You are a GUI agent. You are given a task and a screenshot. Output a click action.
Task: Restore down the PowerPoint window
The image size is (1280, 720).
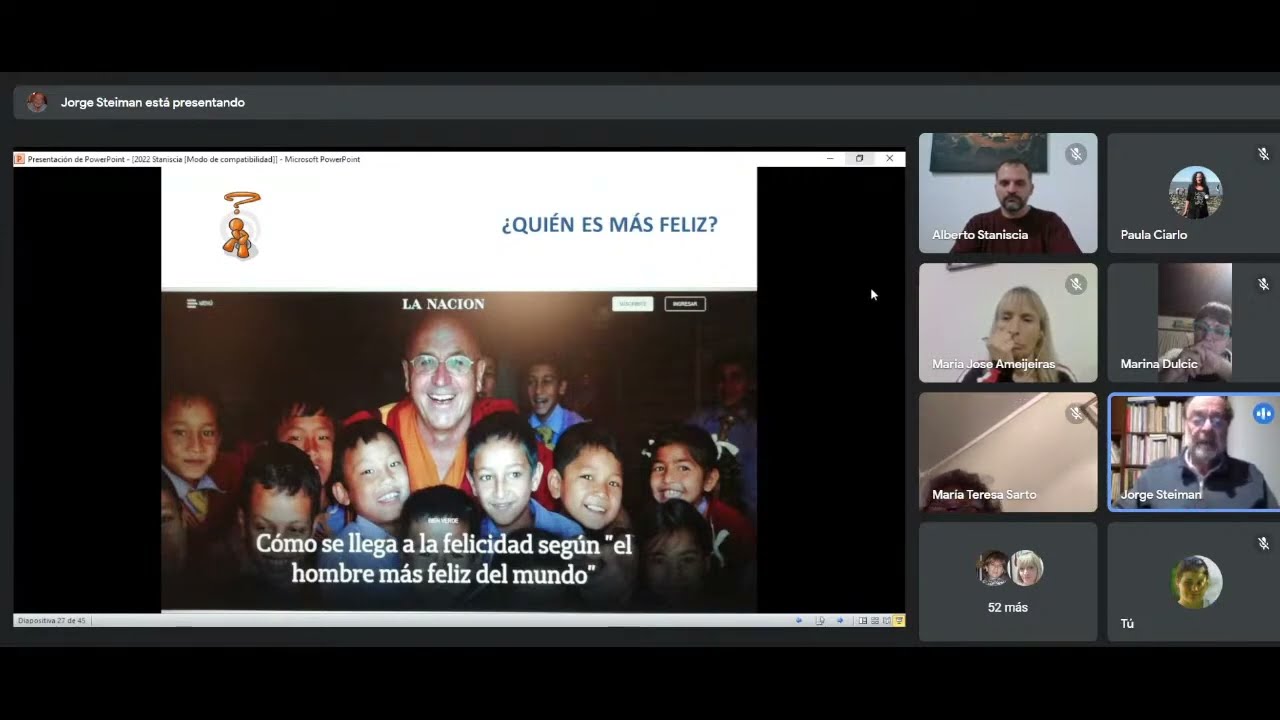859,159
